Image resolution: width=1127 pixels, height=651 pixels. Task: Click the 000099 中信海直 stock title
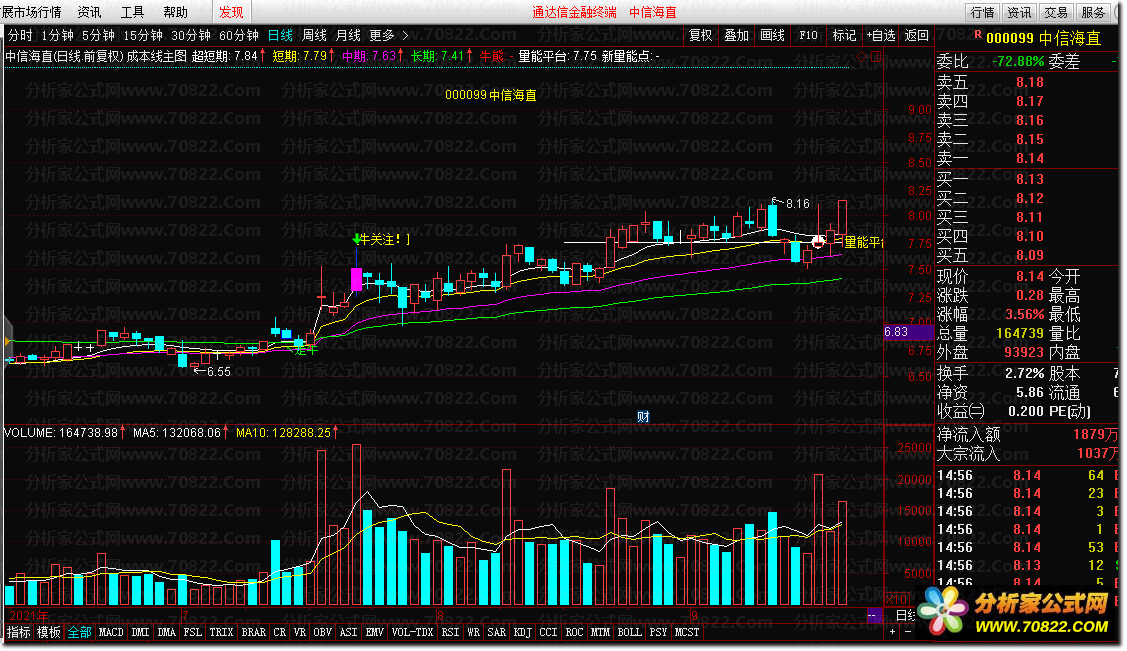(1044, 38)
